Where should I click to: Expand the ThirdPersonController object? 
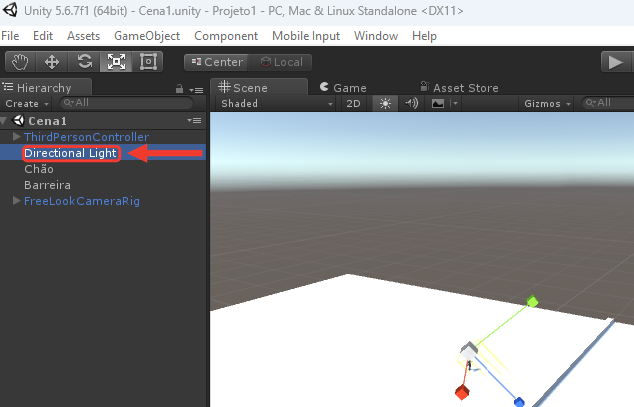(16, 137)
